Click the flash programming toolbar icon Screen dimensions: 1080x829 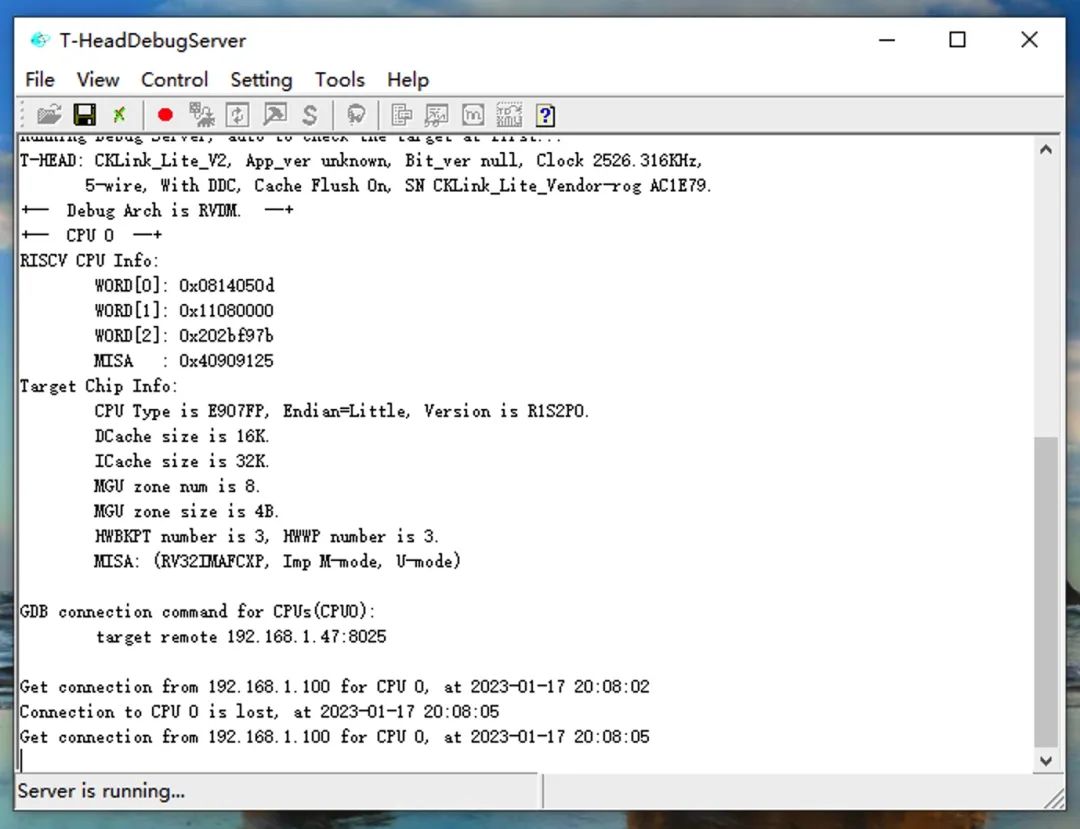pos(436,114)
